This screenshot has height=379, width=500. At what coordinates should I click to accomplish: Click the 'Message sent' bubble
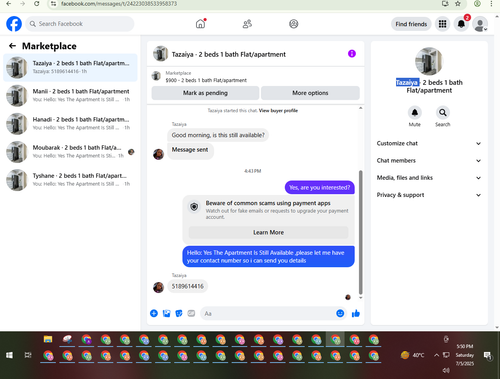coord(190,150)
